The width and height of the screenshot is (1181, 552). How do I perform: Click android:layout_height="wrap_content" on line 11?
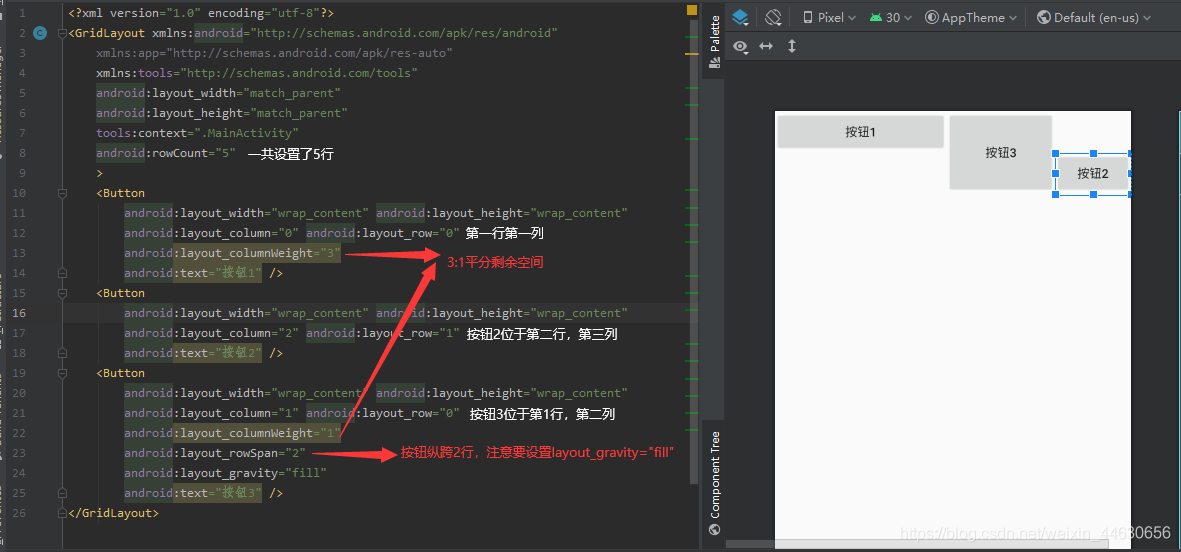tap(502, 213)
